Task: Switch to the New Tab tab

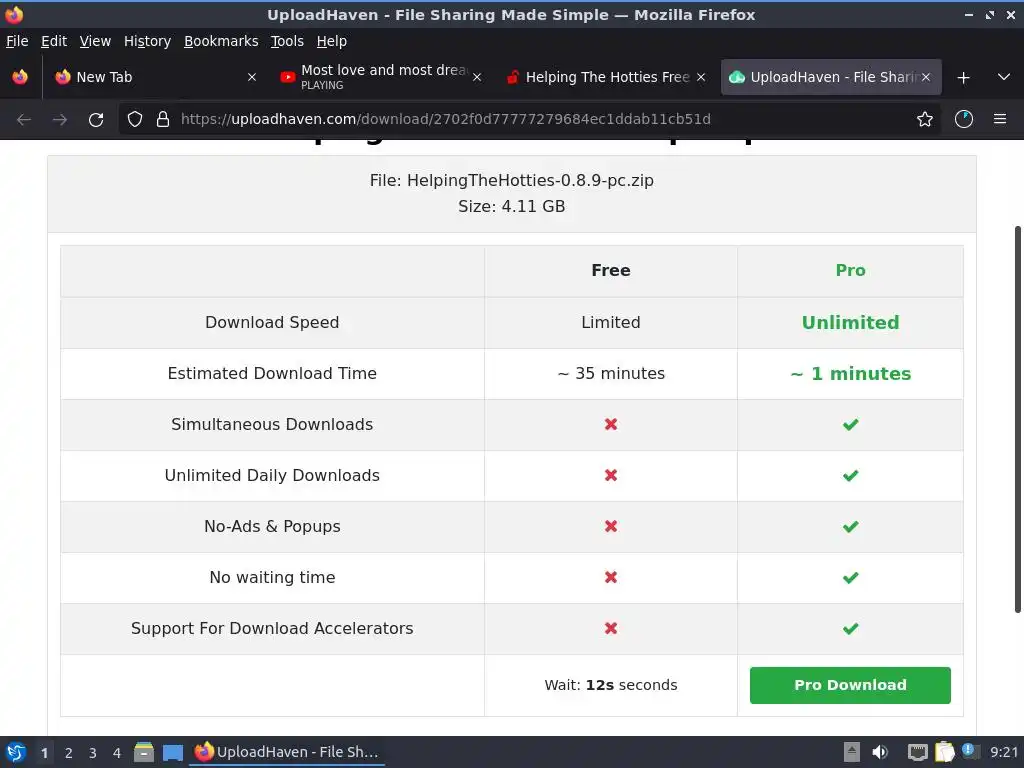Action: [155, 77]
